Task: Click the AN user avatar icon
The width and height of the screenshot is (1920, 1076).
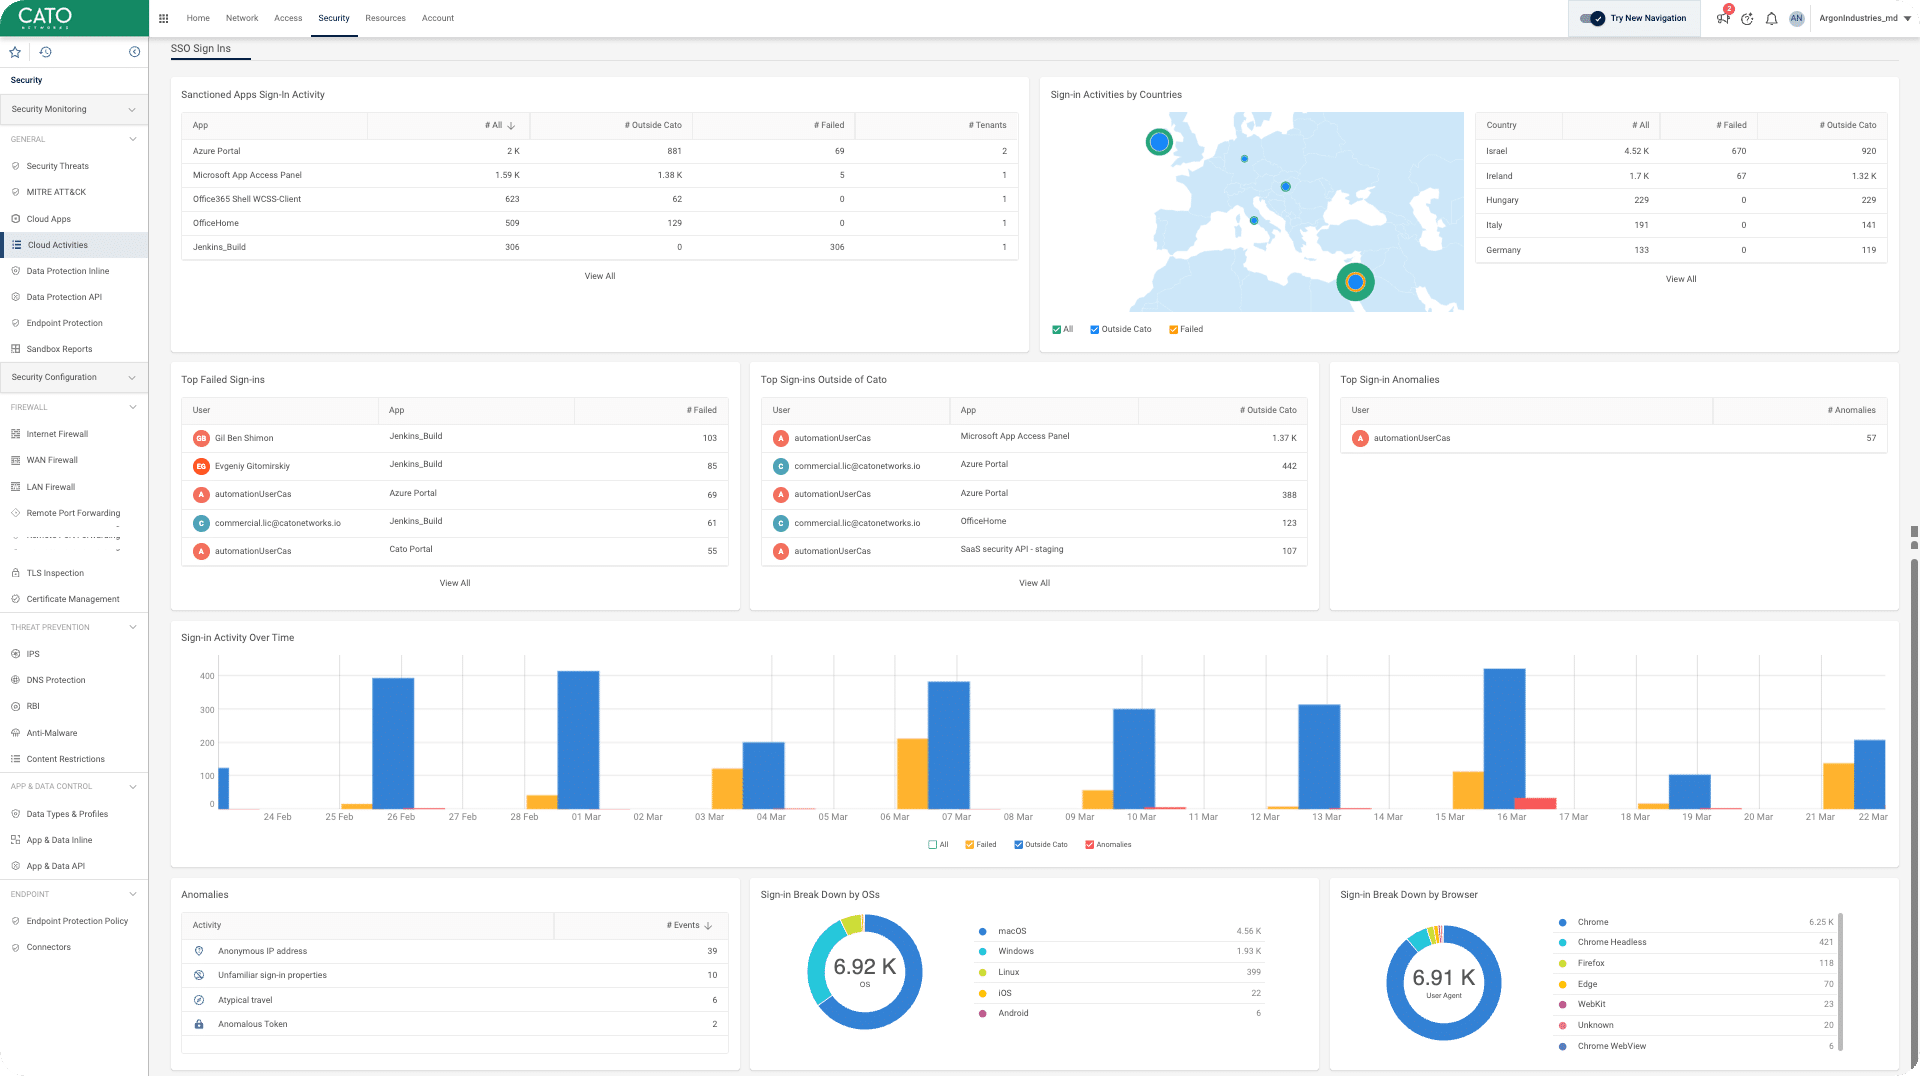Action: tap(1796, 18)
